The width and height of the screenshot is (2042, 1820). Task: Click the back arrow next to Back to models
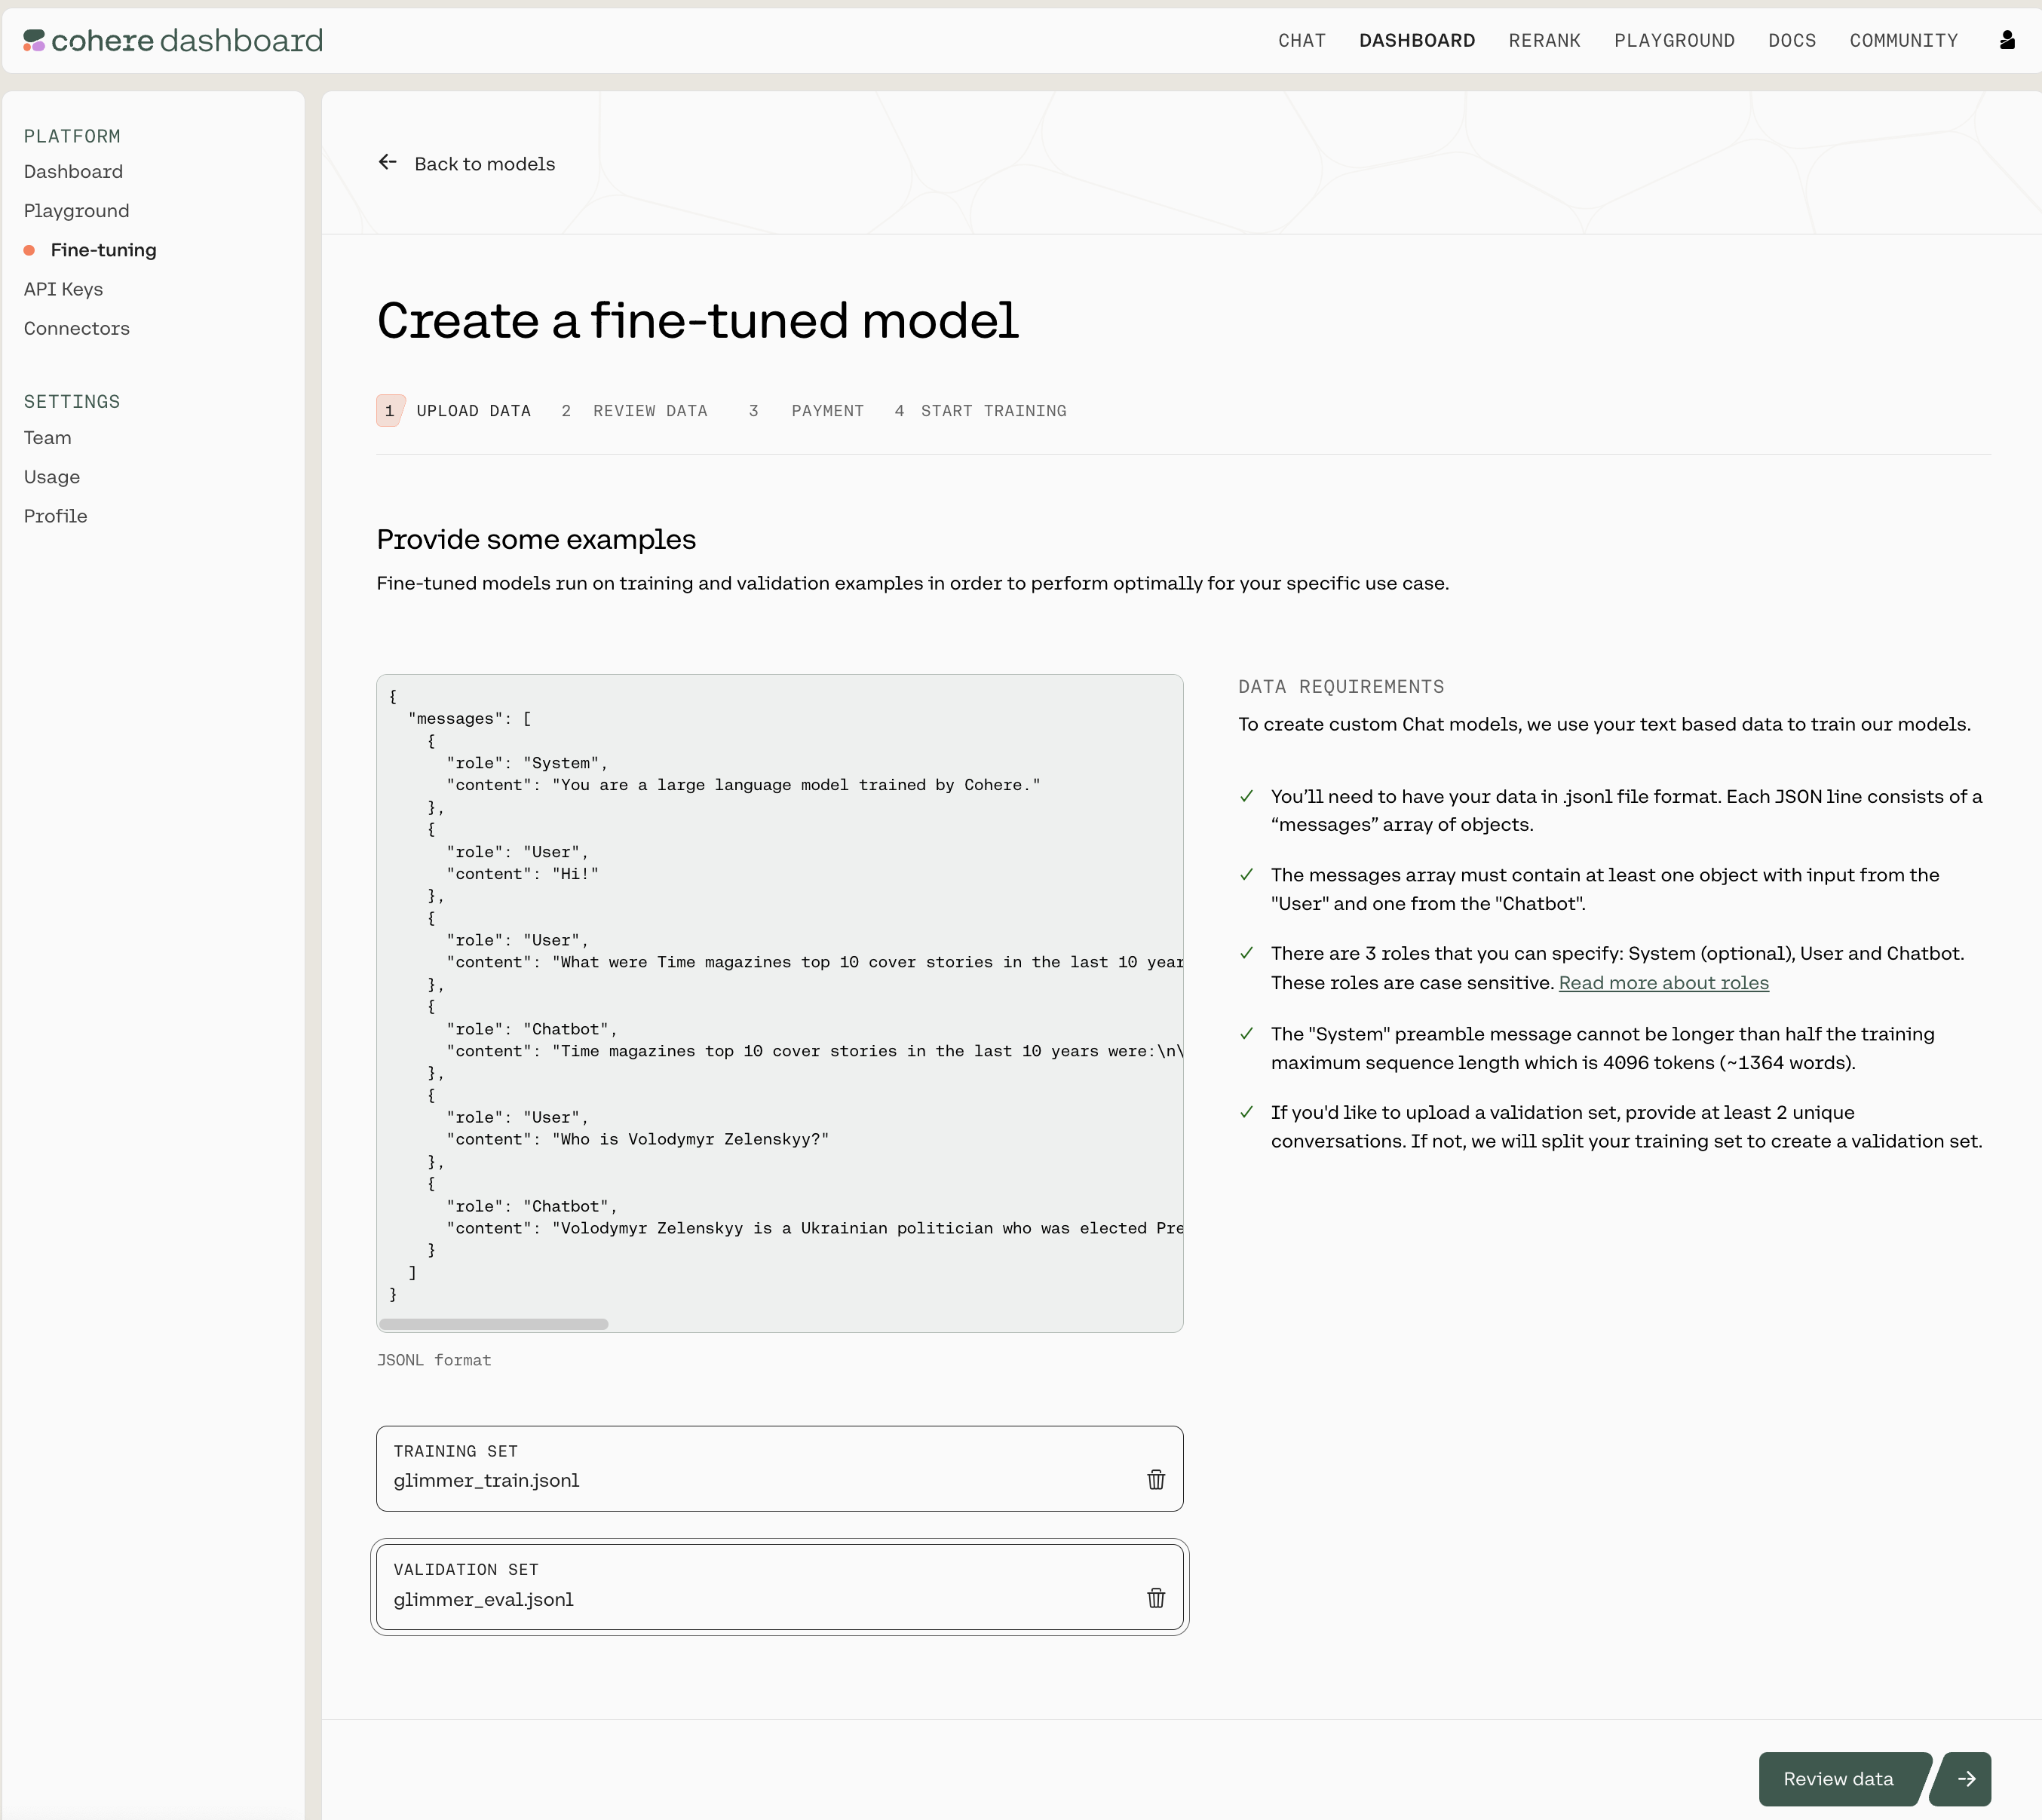click(388, 162)
